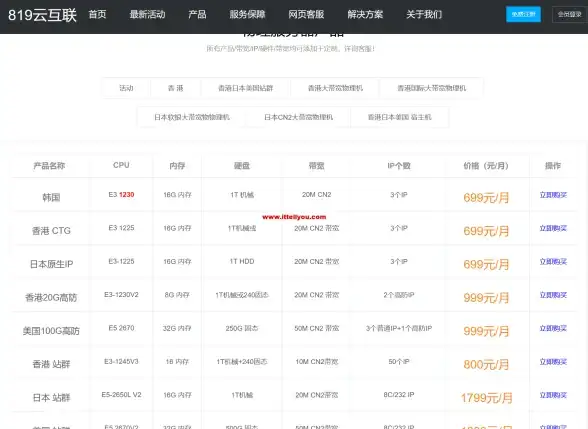Click the E3-1230V2 CPU cell

121,295
